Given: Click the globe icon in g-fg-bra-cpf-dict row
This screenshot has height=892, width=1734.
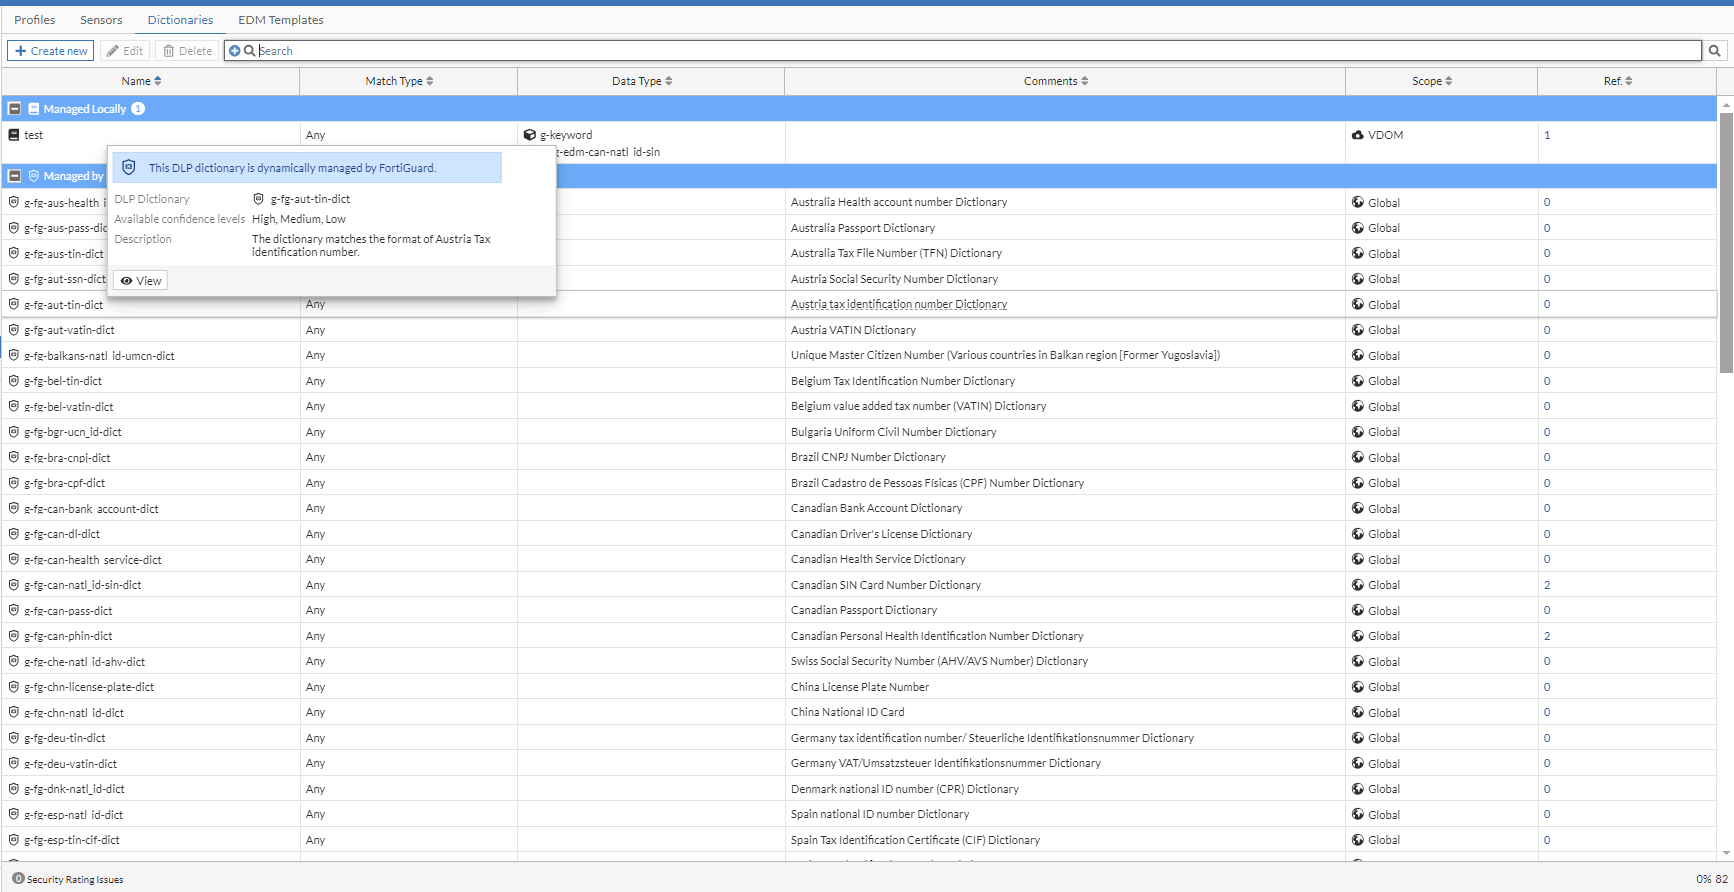Looking at the screenshot, I should point(1358,483).
